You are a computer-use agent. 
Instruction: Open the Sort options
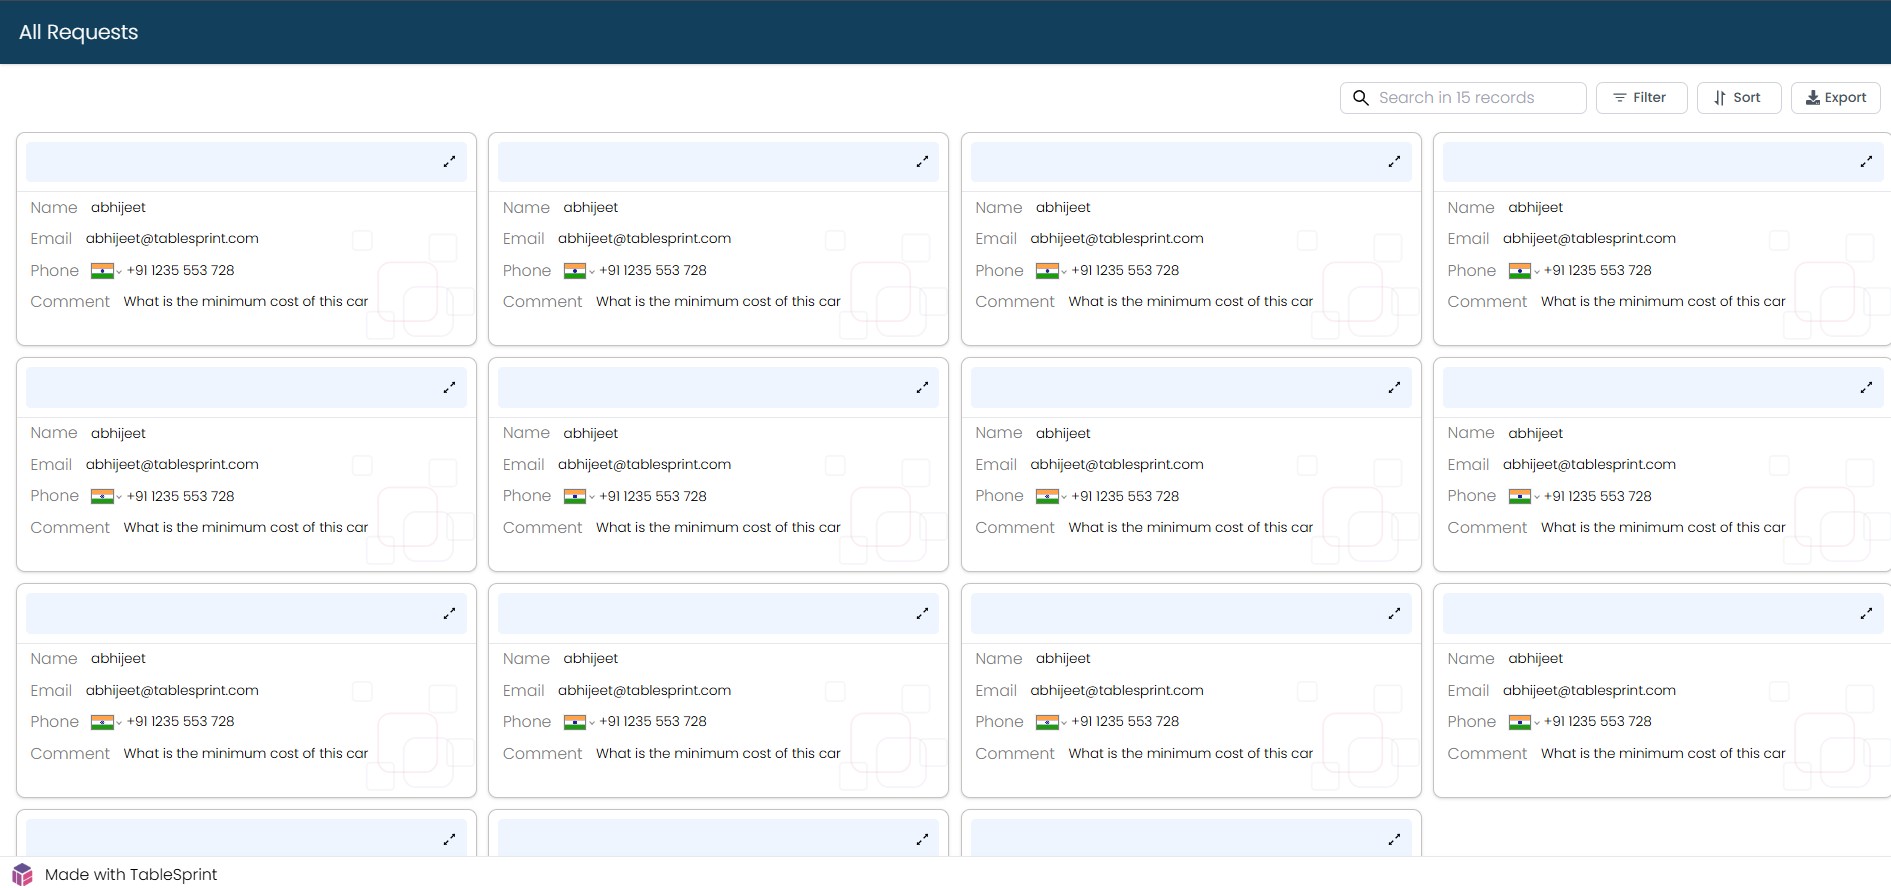[1738, 98]
